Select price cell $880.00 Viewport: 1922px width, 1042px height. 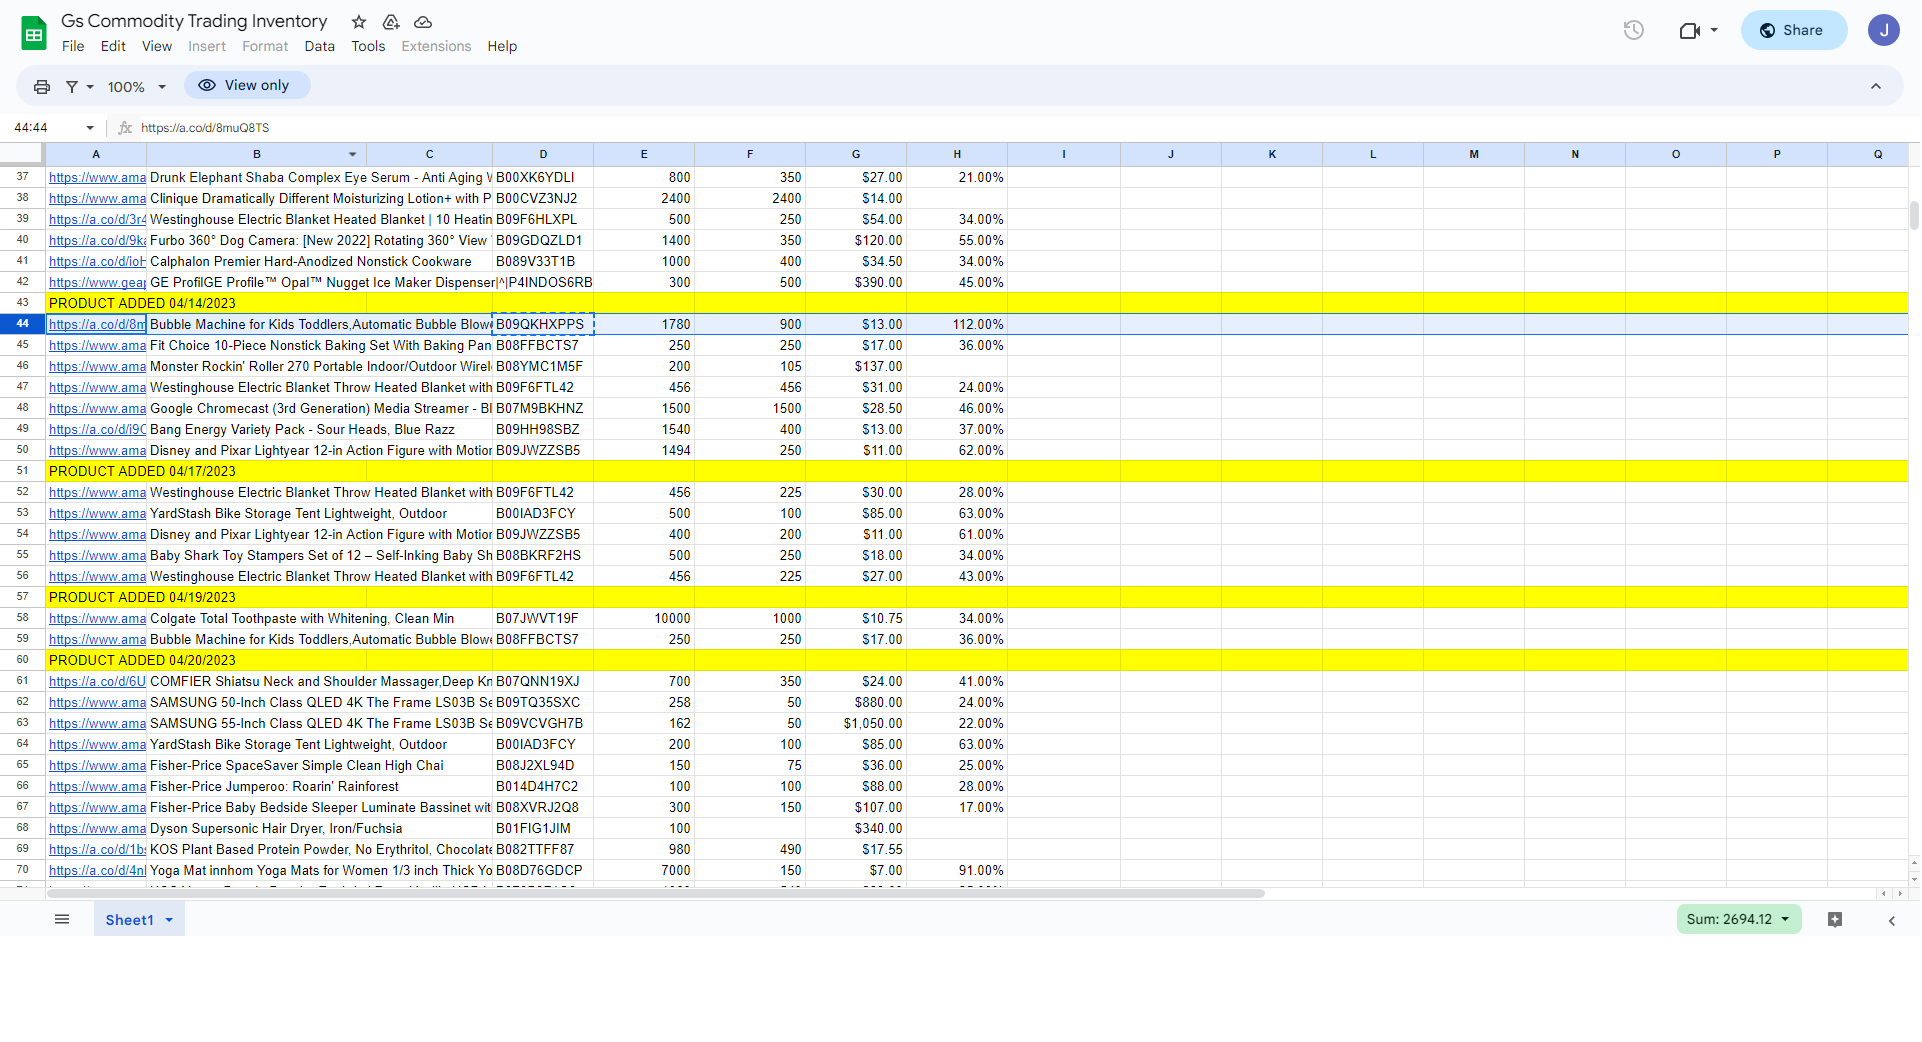[856, 702]
